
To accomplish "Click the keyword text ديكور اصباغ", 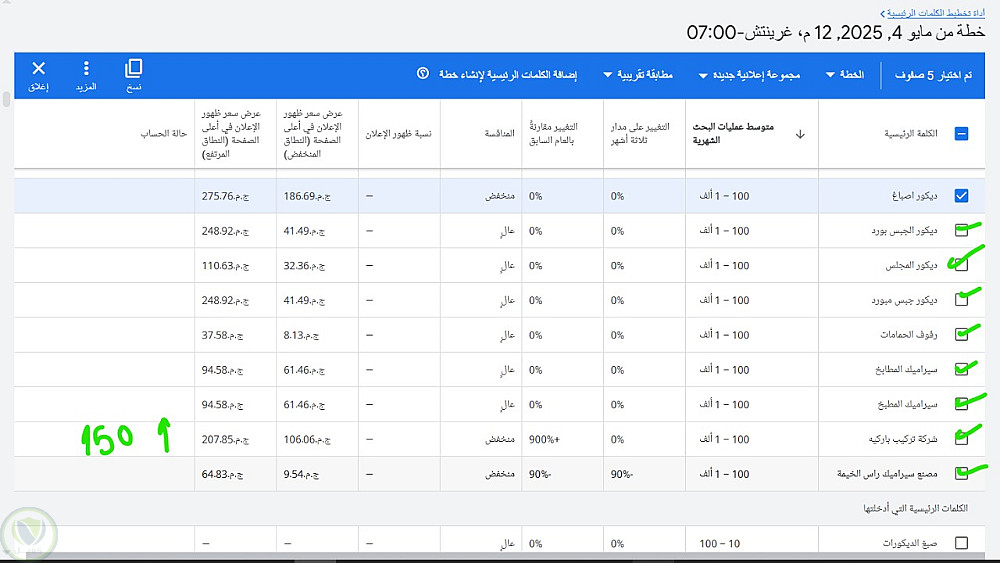I will tap(915, 196).
